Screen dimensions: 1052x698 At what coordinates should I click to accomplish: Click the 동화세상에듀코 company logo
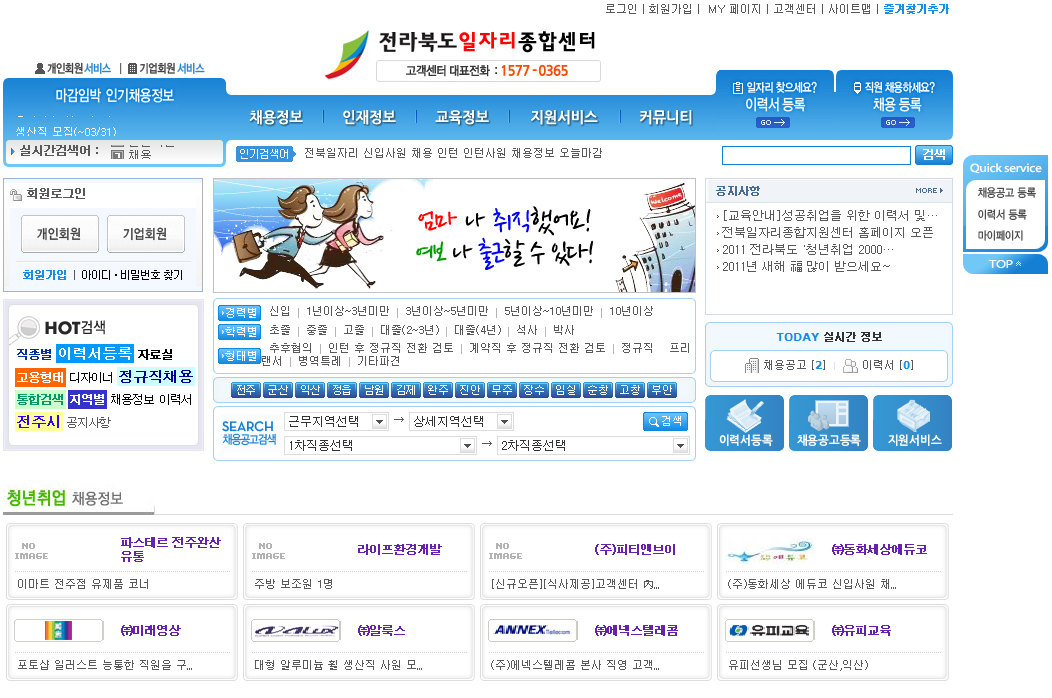tap(769, 550)
